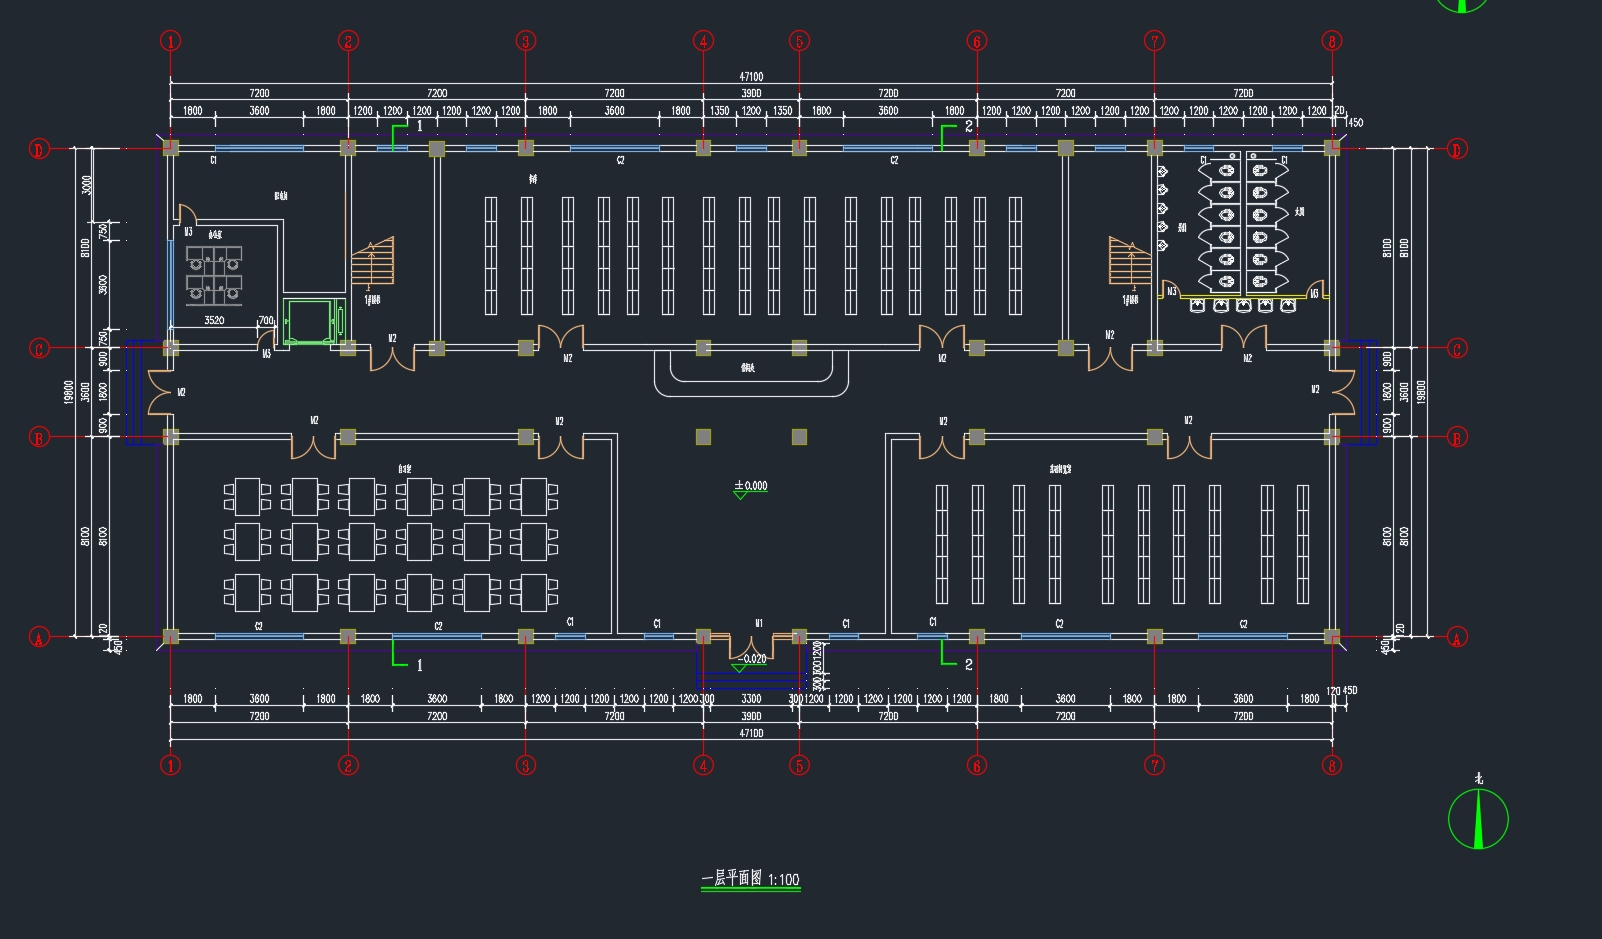Screen dimensions: 1602x939
Task: Select the bottom green section mark 2
Action: [953, 658]
